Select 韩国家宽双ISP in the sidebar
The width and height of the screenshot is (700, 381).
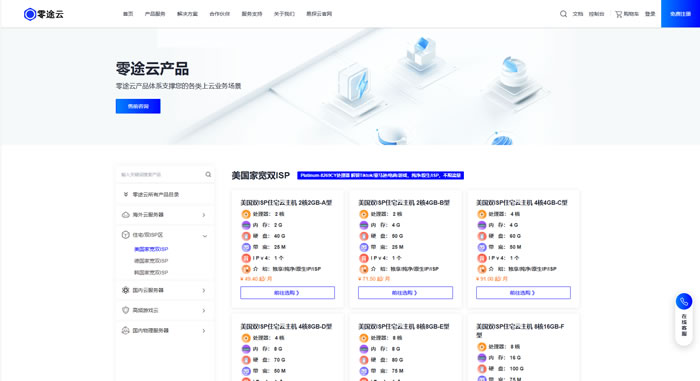(151, 272)
